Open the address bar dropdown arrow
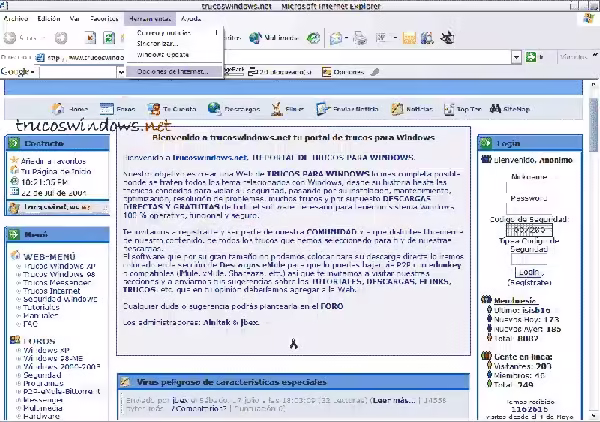The image size is (600, 422). (516, 57)
